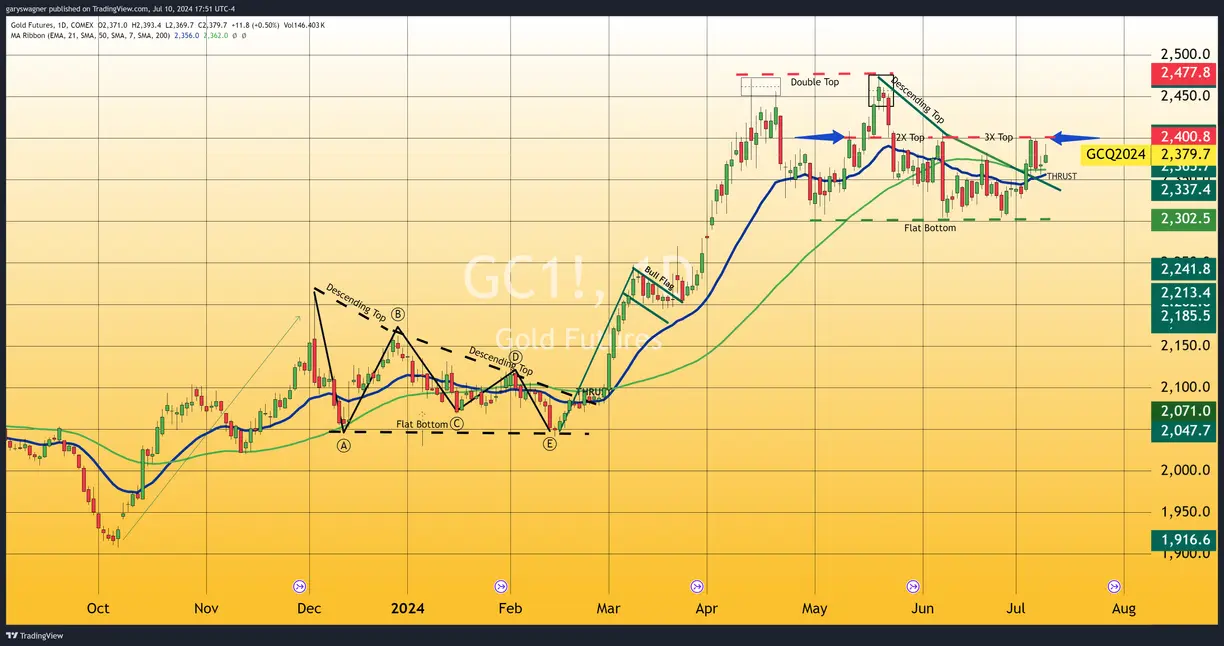Click the Feb label on time axis

pyautogui.click(x=509, y=608)
